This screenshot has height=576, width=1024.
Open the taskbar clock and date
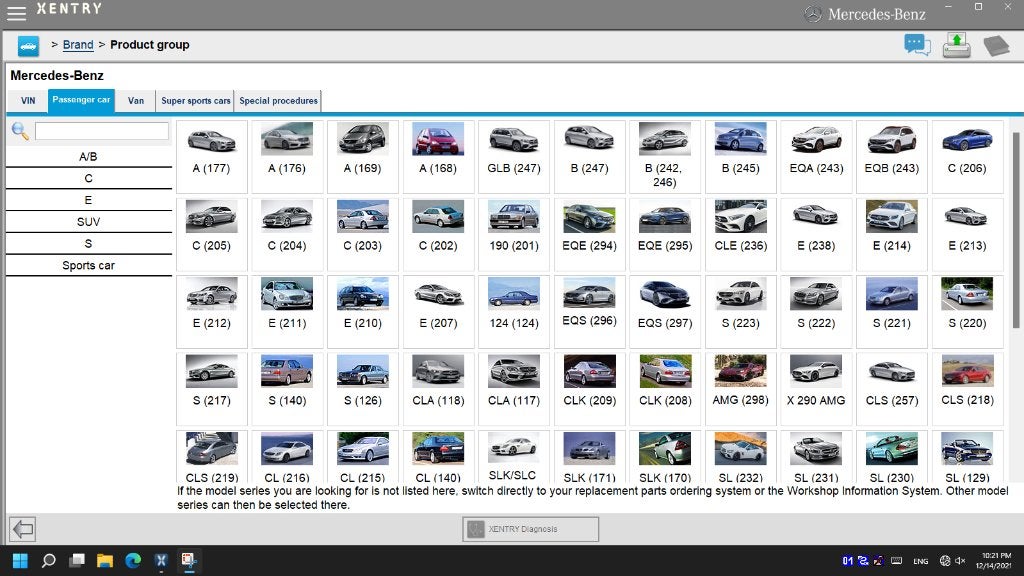tap(993, 560)
